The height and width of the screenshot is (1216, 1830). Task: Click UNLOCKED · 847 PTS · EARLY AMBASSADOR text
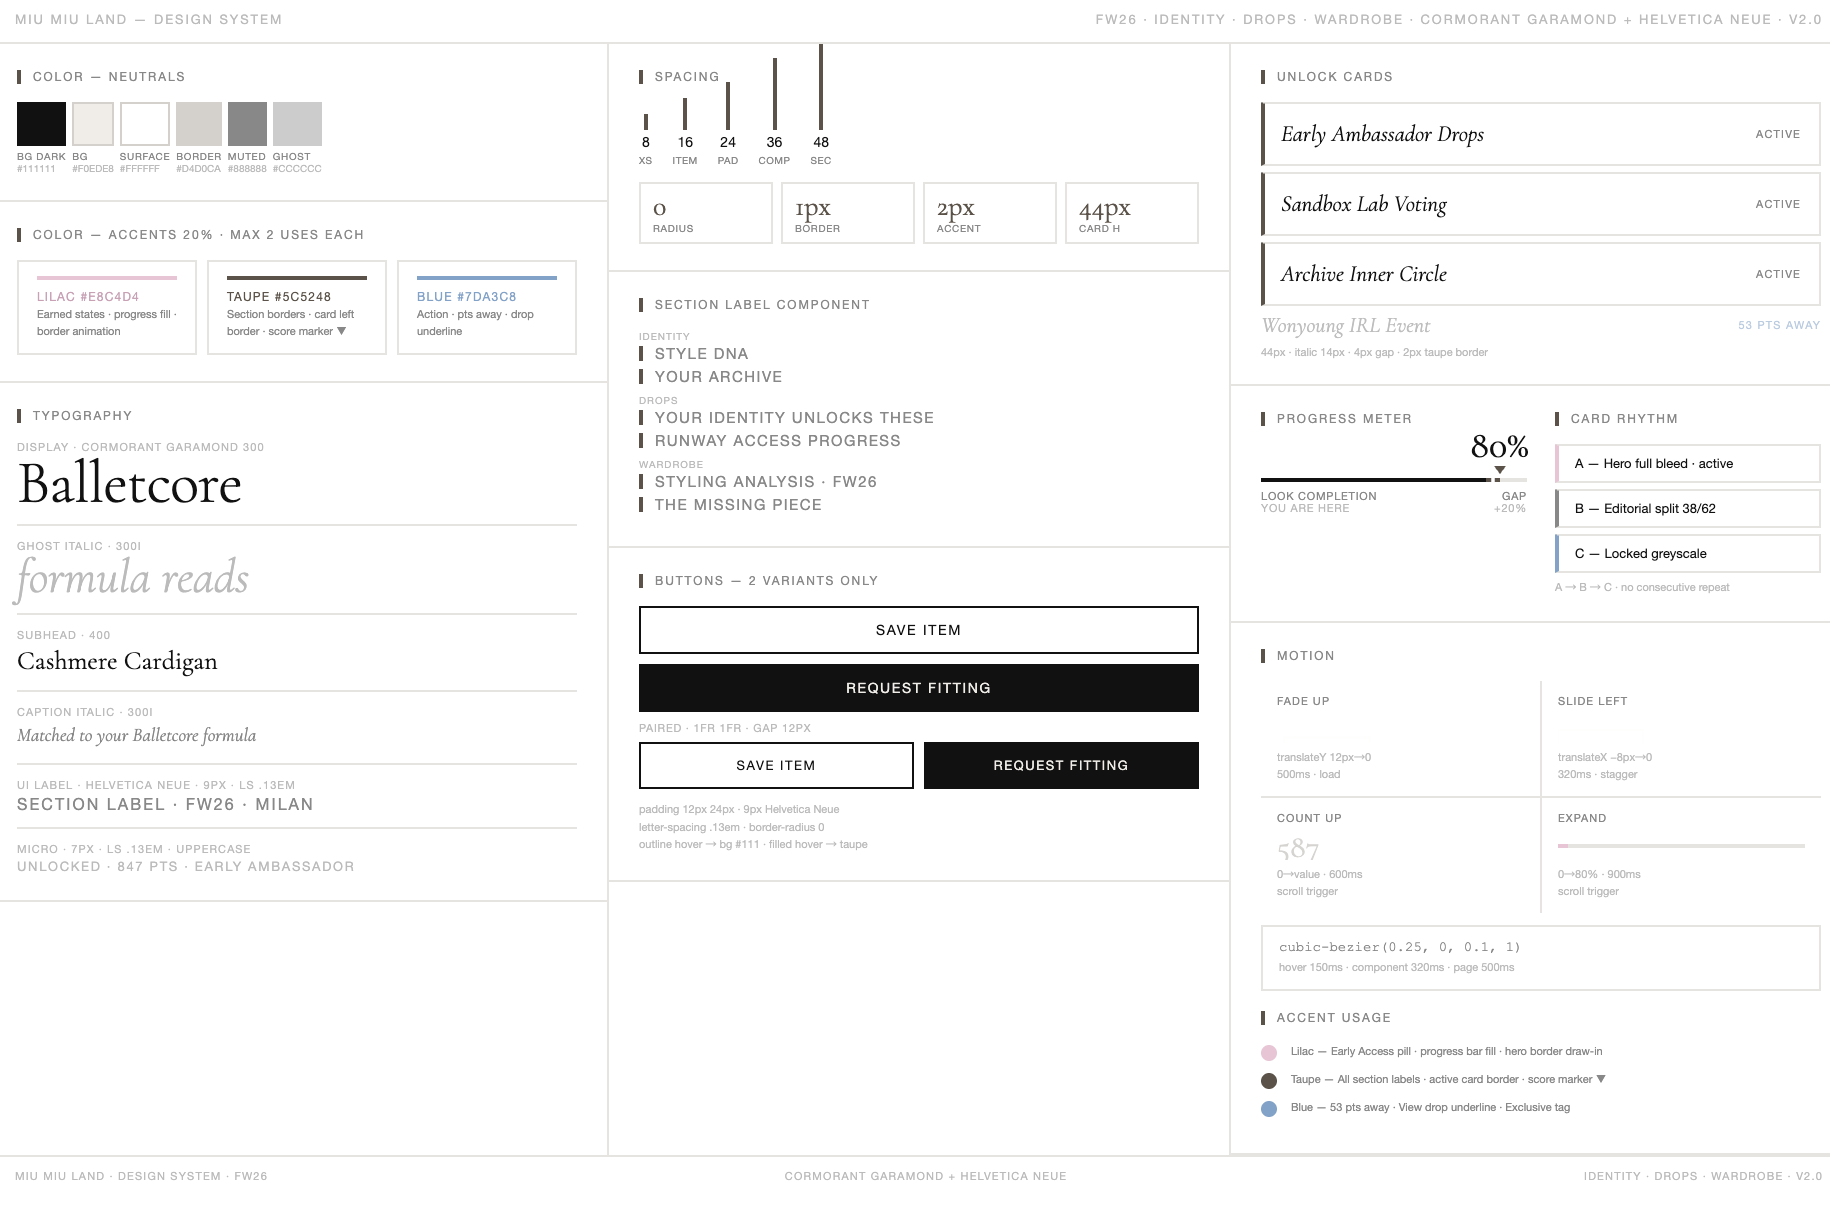186,866
